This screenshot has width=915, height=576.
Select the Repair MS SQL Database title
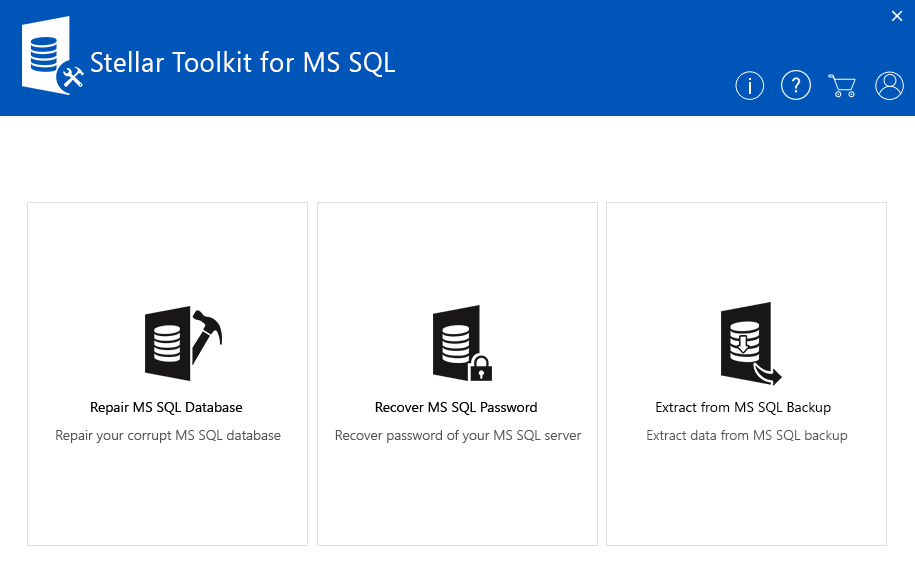point(167,408)
